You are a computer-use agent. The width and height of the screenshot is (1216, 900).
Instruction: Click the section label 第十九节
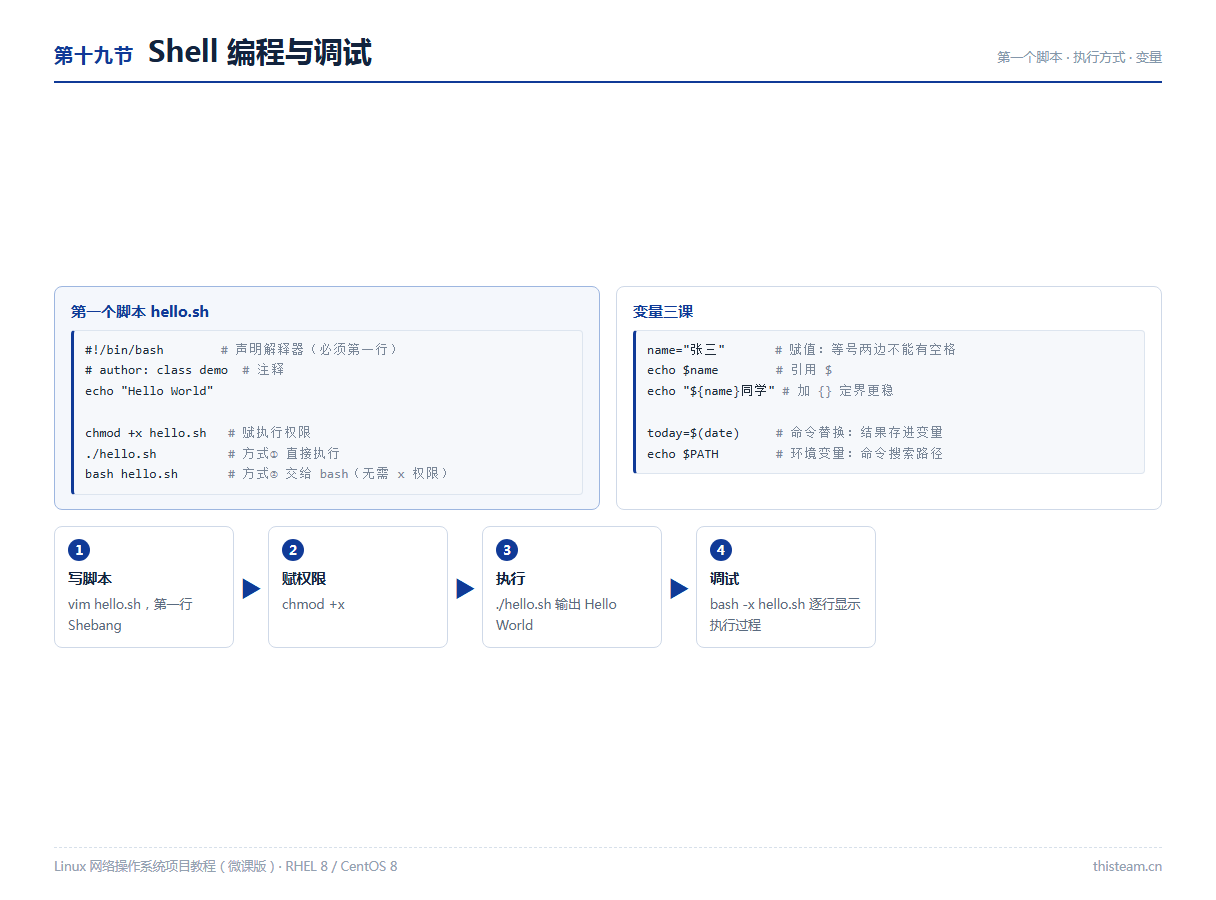click(93, 55)
